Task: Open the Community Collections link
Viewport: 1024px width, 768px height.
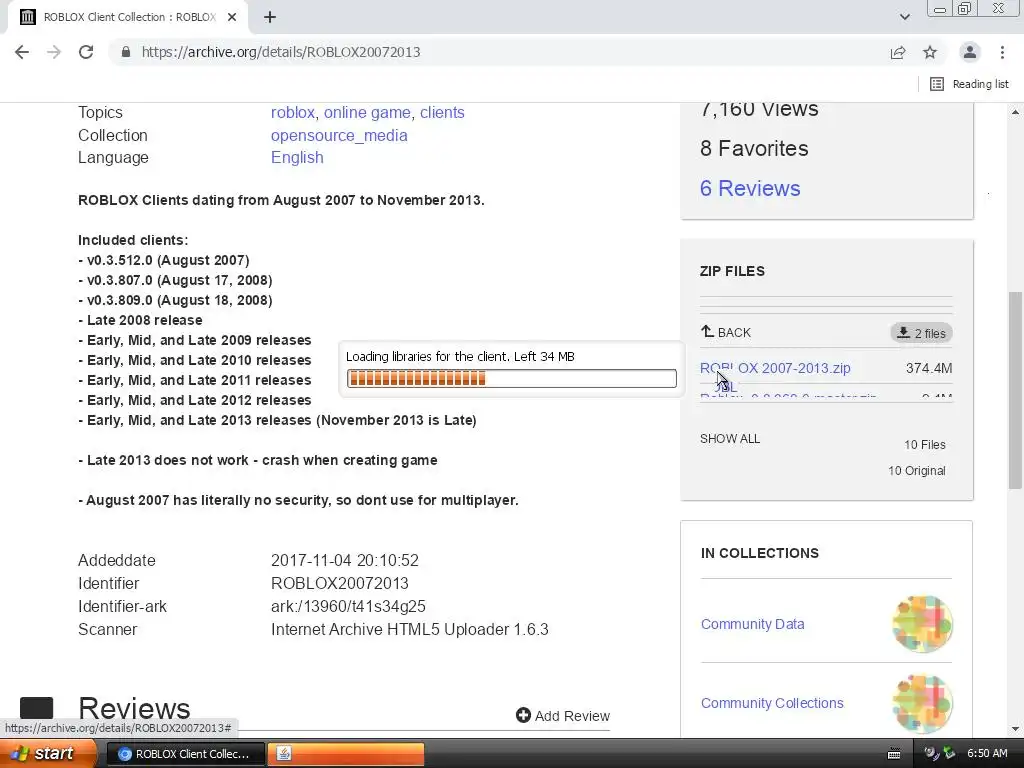Action: [x=772, y=703]
